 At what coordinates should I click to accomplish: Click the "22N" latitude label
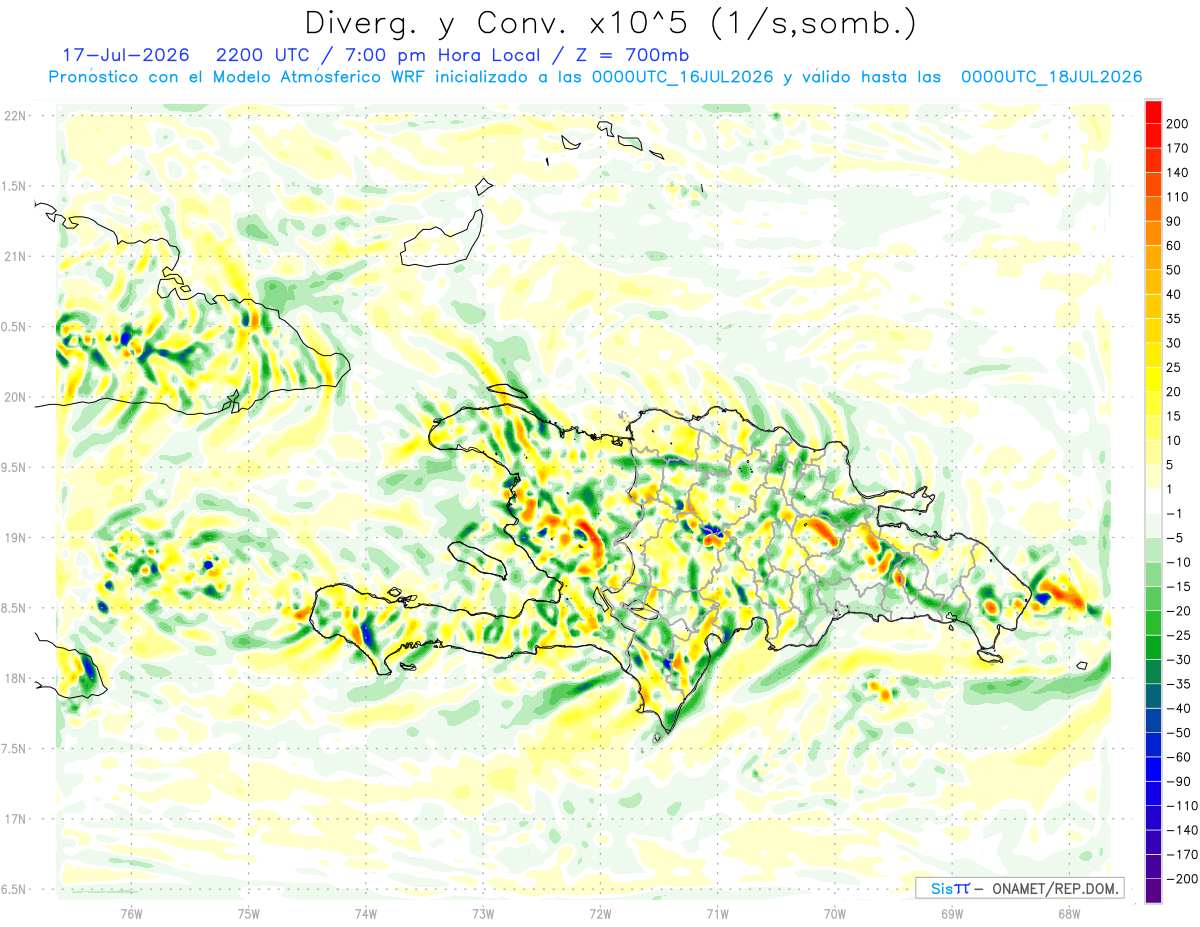[x=15, y=116]
